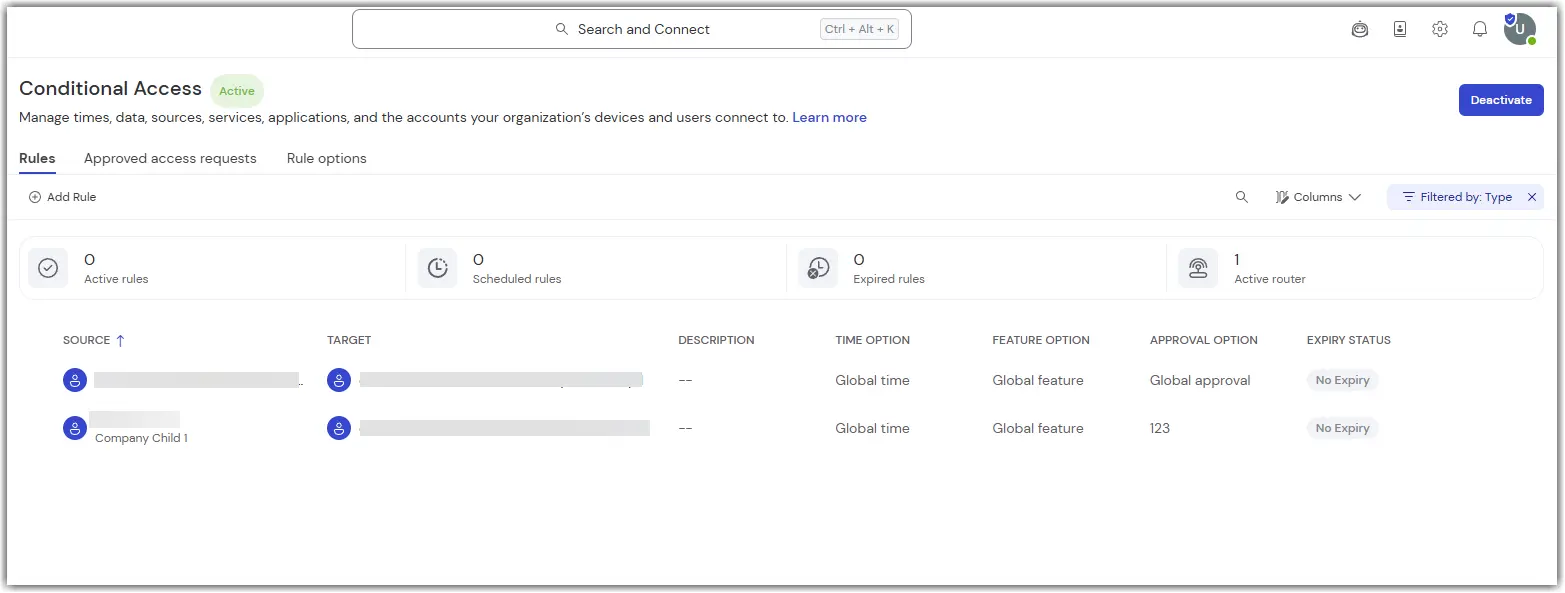Click Global time in Global approval row
This screenshot has width=1565, height=593.
coord(873,380)
